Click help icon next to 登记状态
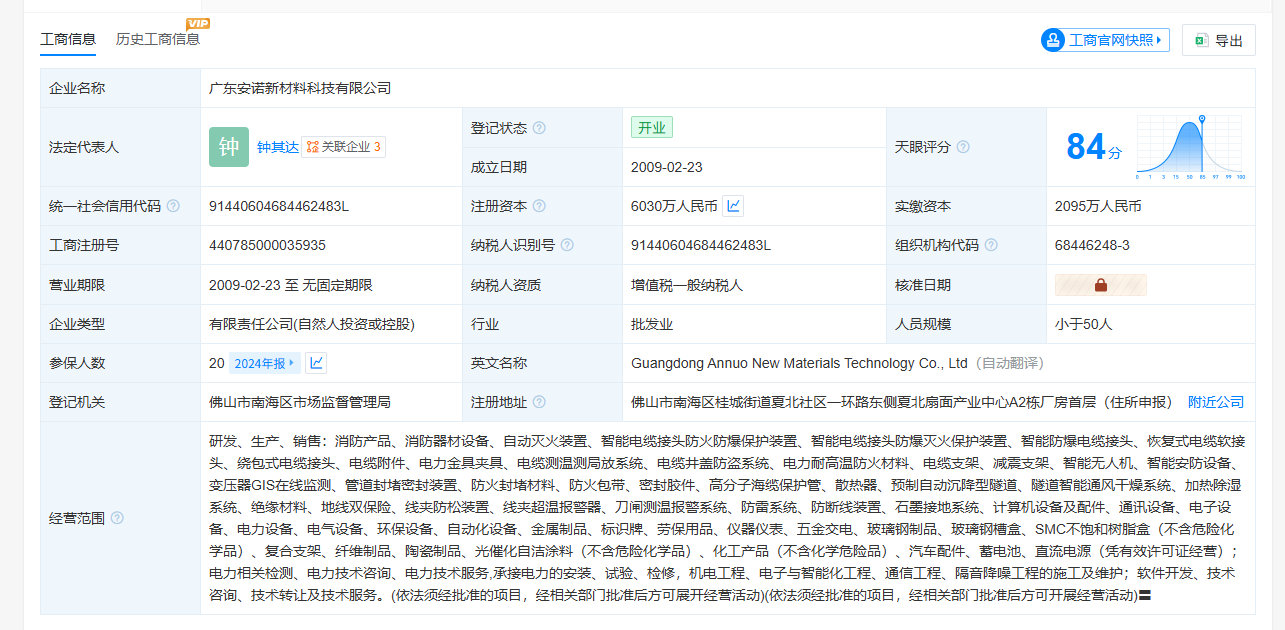This screenshot has height=630, width=1285. pos(539,128)
